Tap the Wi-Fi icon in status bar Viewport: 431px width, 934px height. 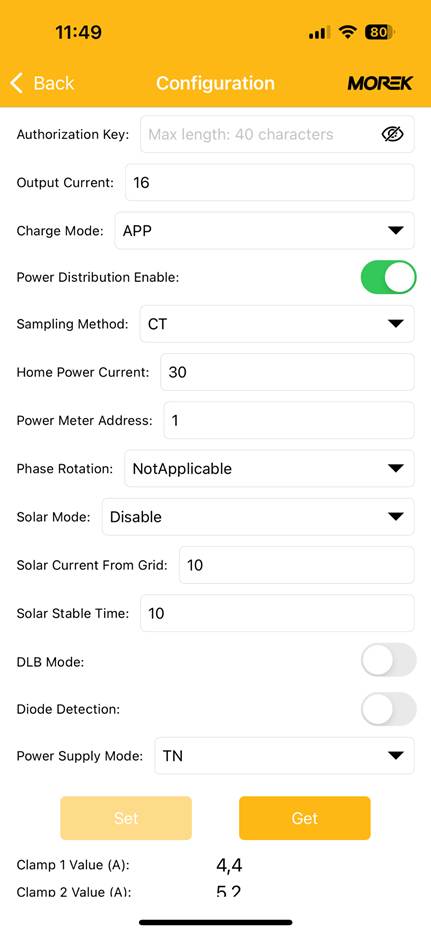coord(346,32)
